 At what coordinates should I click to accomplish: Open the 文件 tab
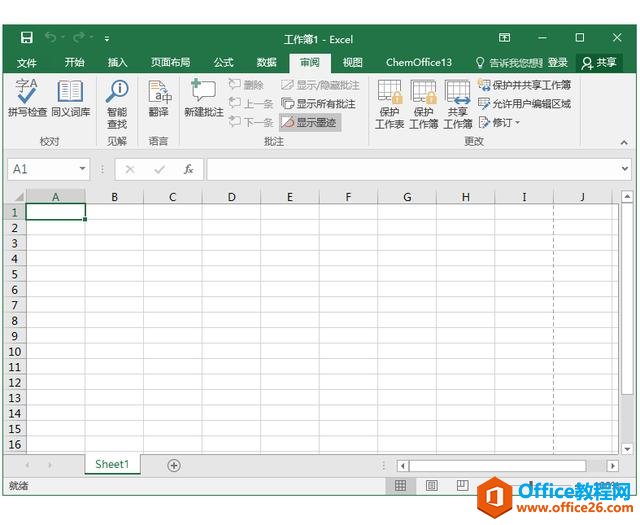point(27,62)
